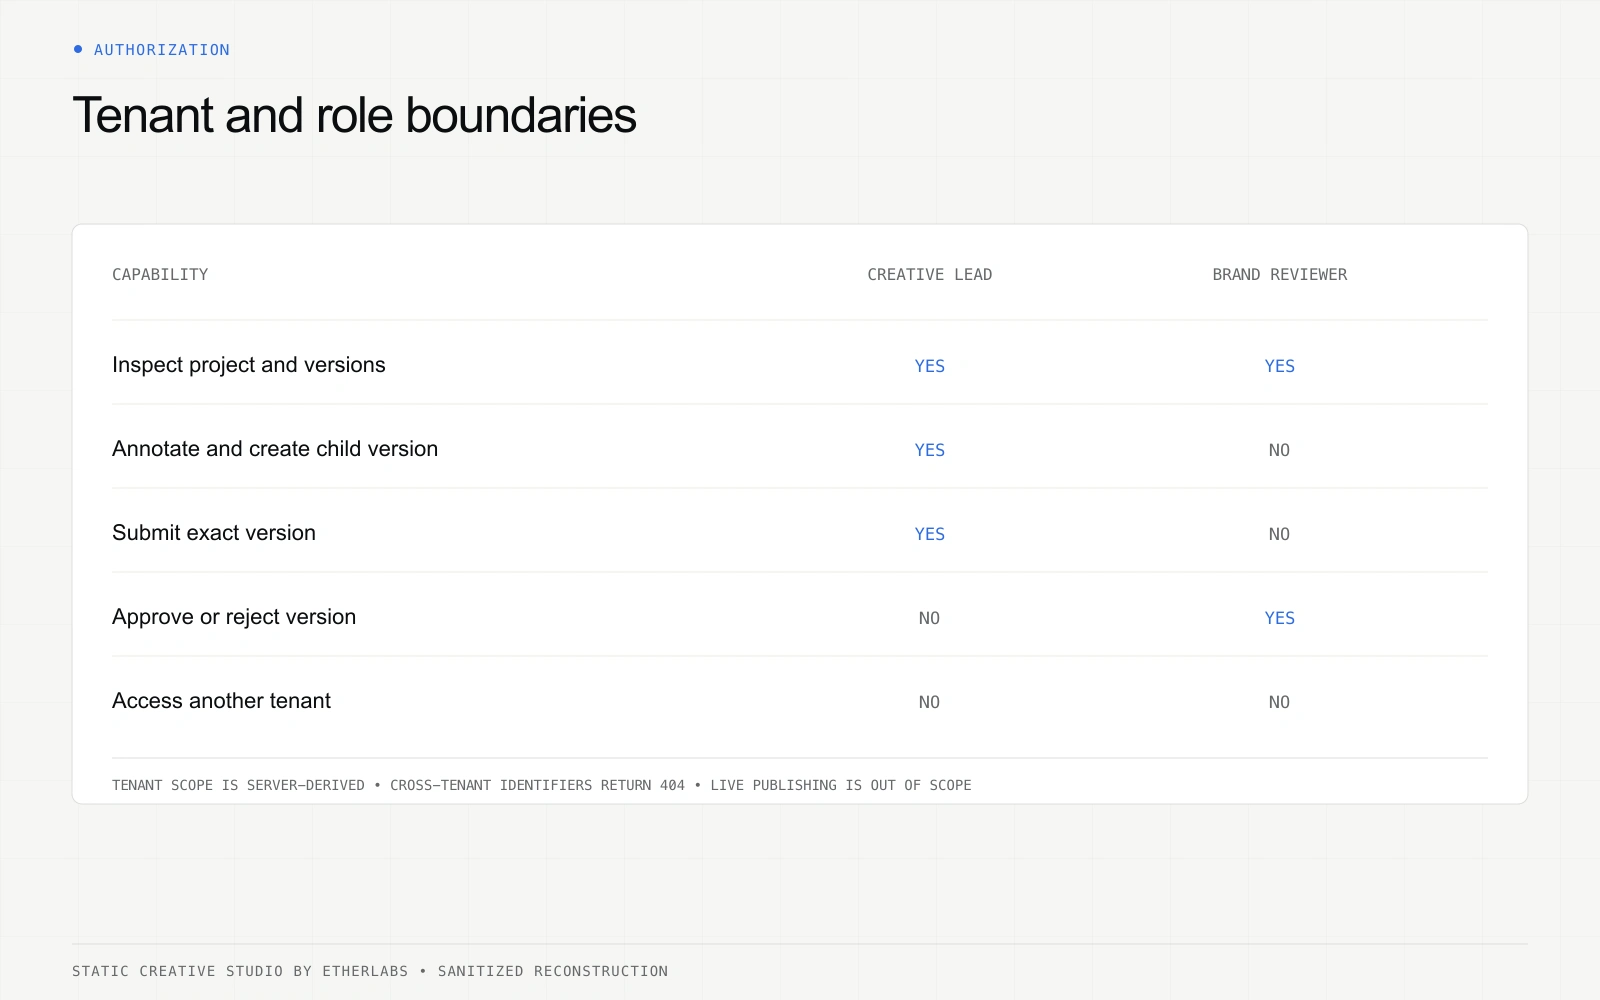The width and height of the screenshot is (1600, 1000).
Task: Select the Tenant and role boundaries heading
Action: [x=354, y=115]
